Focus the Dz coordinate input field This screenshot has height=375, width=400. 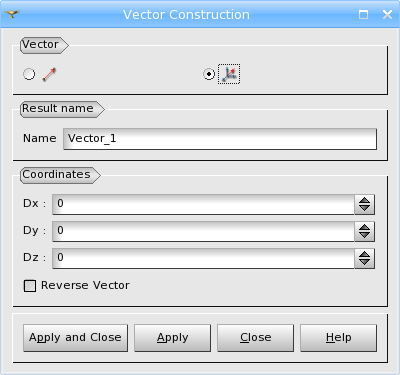[x=203, y=258]
